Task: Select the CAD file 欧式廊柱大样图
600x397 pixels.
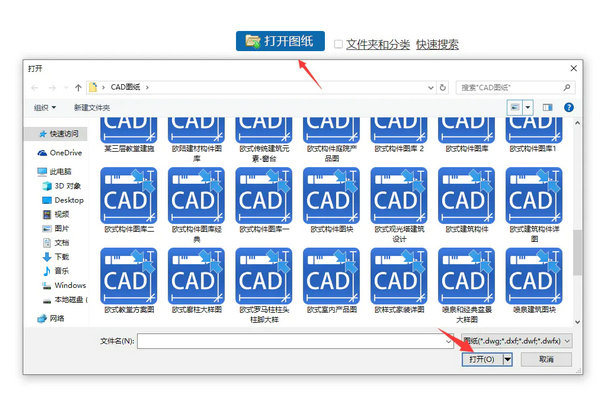Action: coord(196,280)
